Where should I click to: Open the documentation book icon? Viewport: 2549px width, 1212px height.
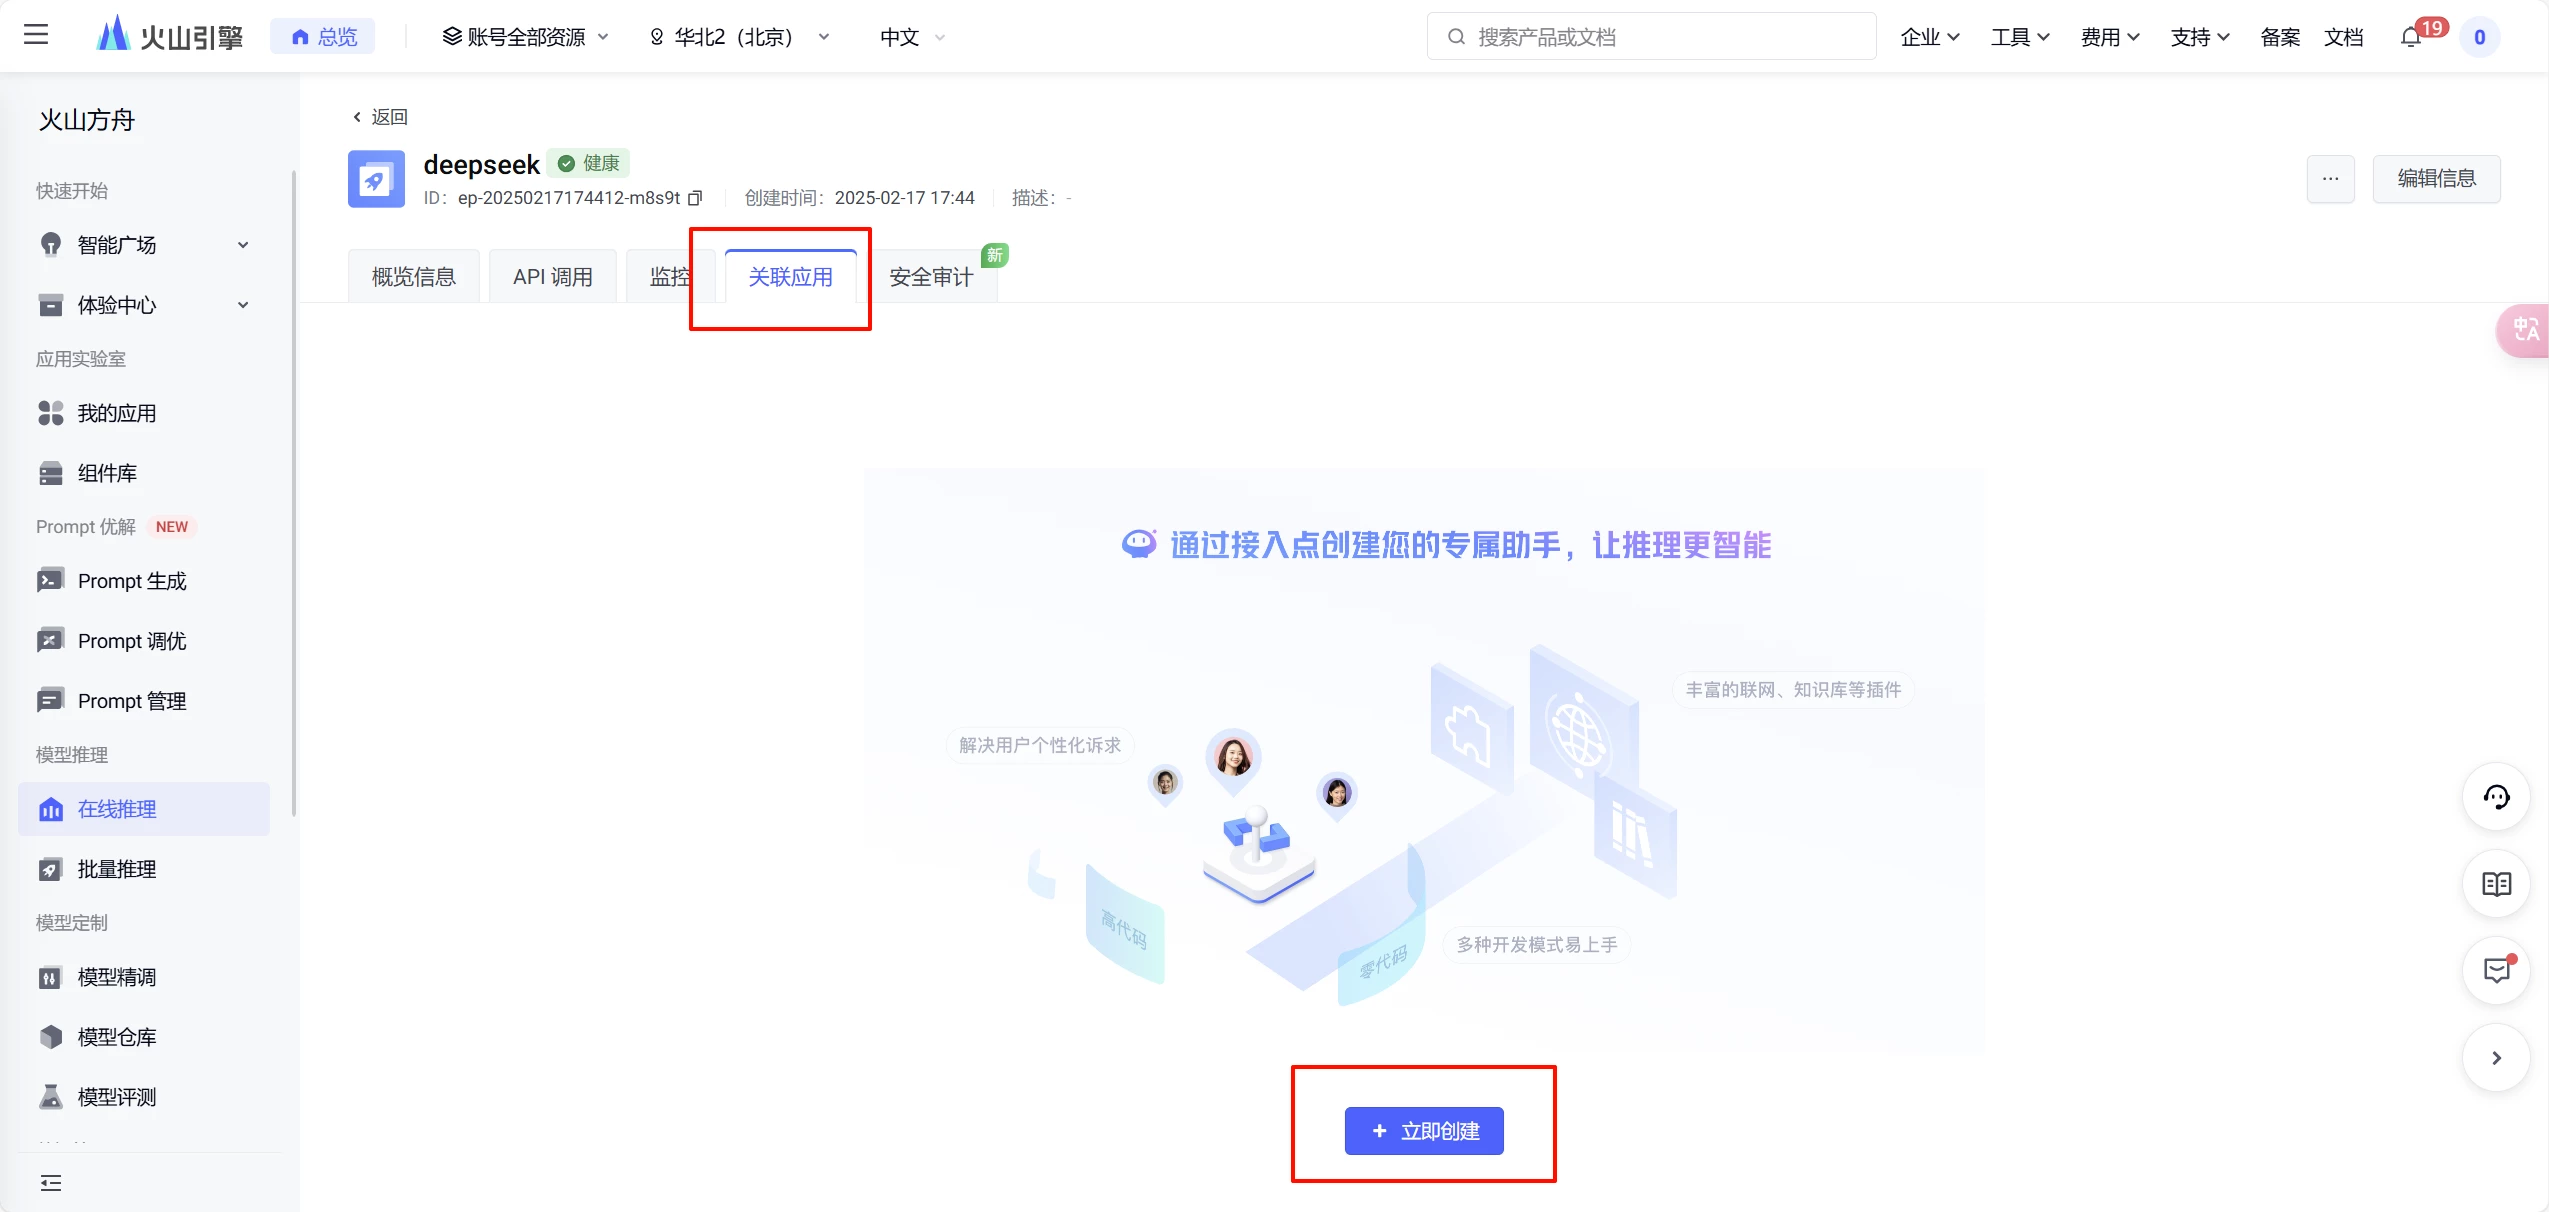pos(2496,884)
